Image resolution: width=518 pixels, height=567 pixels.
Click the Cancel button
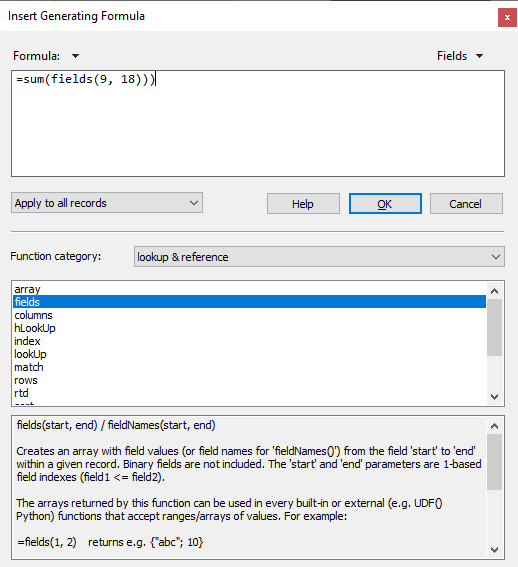[466, 204]
